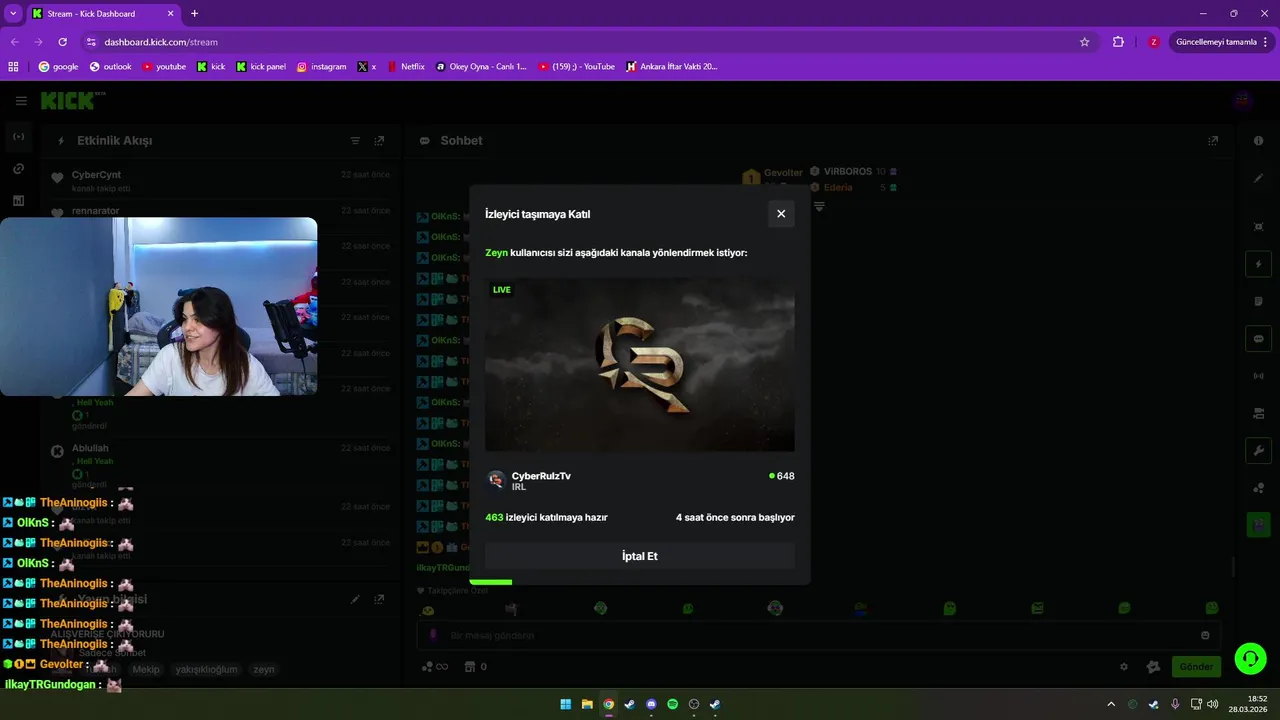This screenshot has height=720, width=1280.
Task: Pop out the Yayın bilgisi panel
Action: 379,599
